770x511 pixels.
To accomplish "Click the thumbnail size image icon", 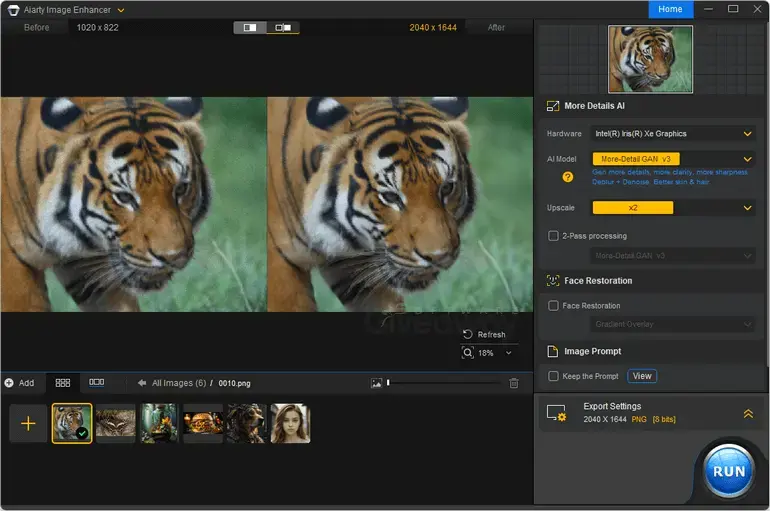I will 376,383.
